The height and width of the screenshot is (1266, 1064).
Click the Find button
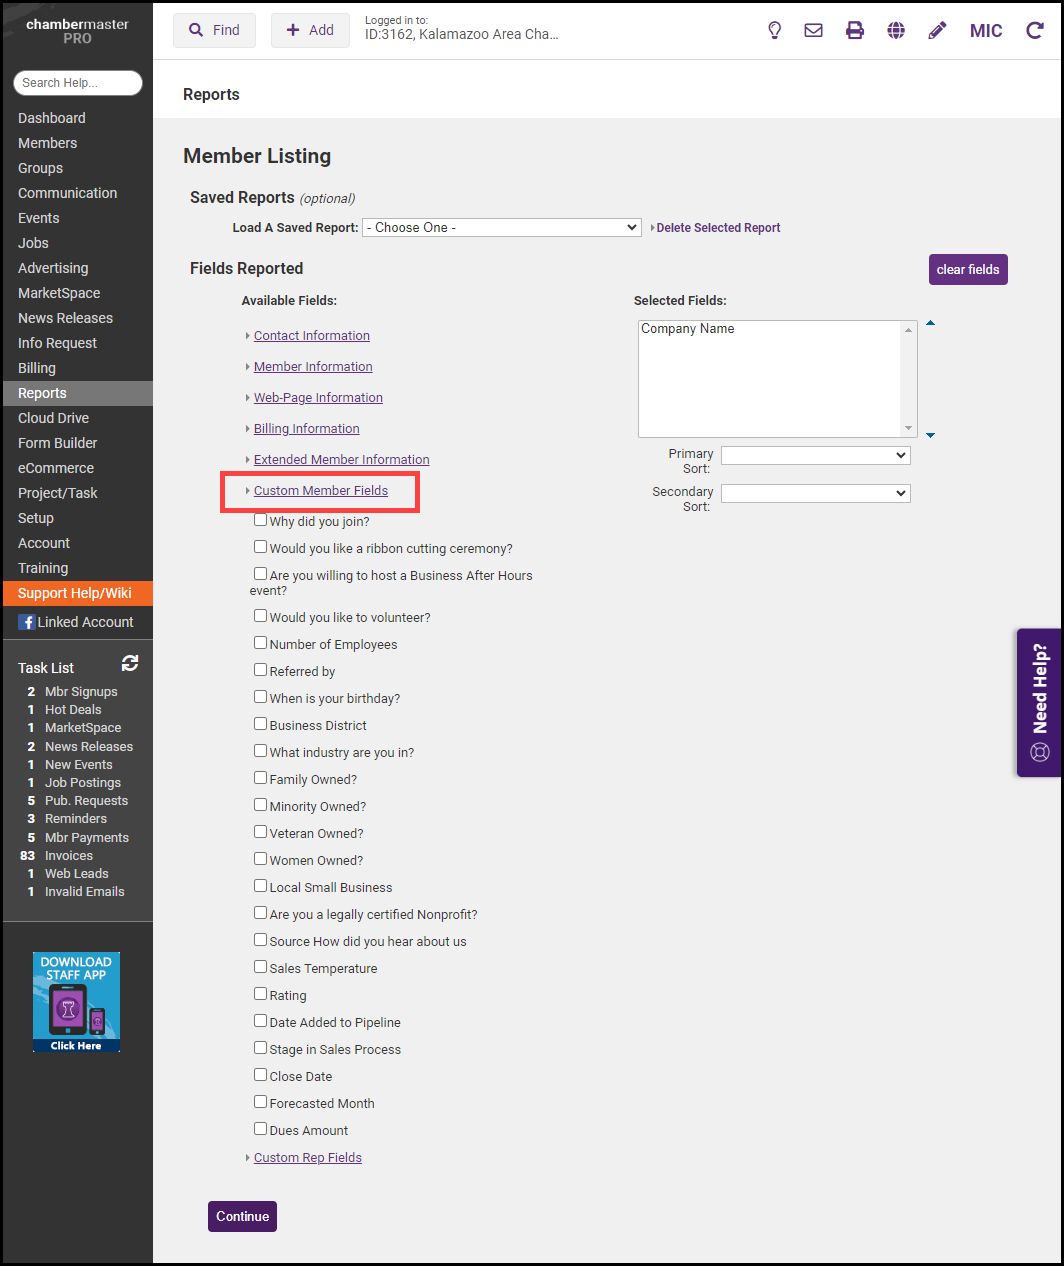pyautogui.click(x=214, y=30)
